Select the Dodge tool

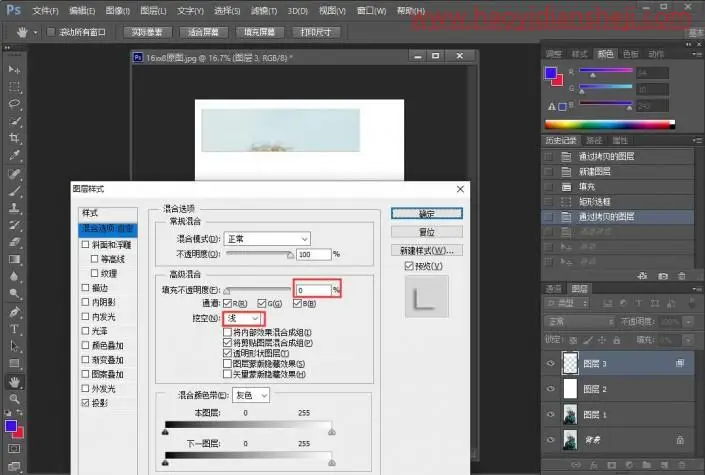click(x=14, y=294)
